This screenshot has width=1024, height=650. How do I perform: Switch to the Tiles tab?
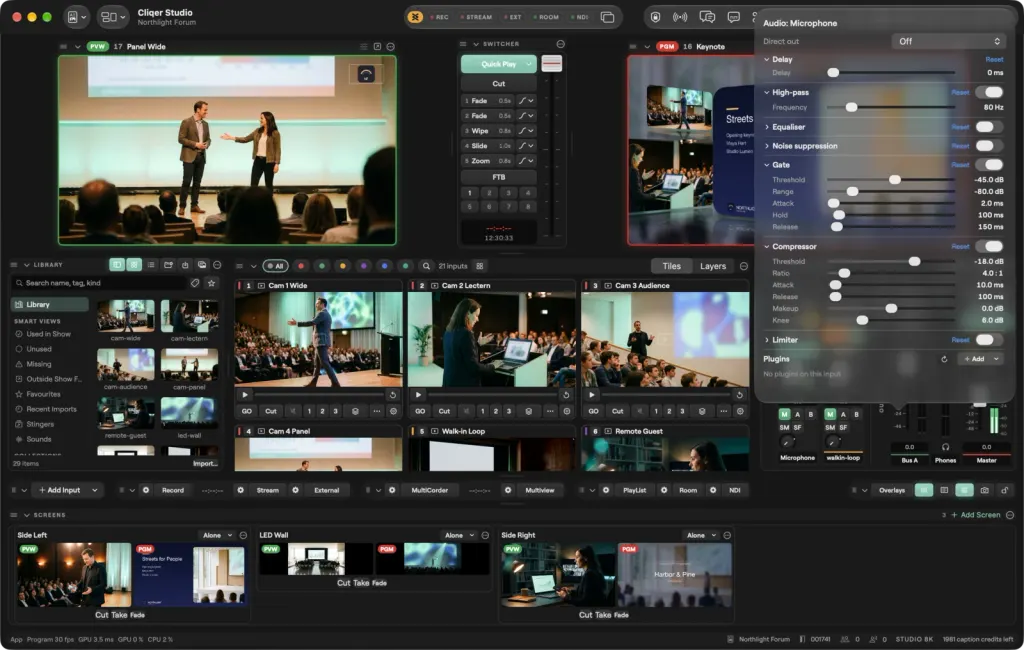tap(671, 266)
